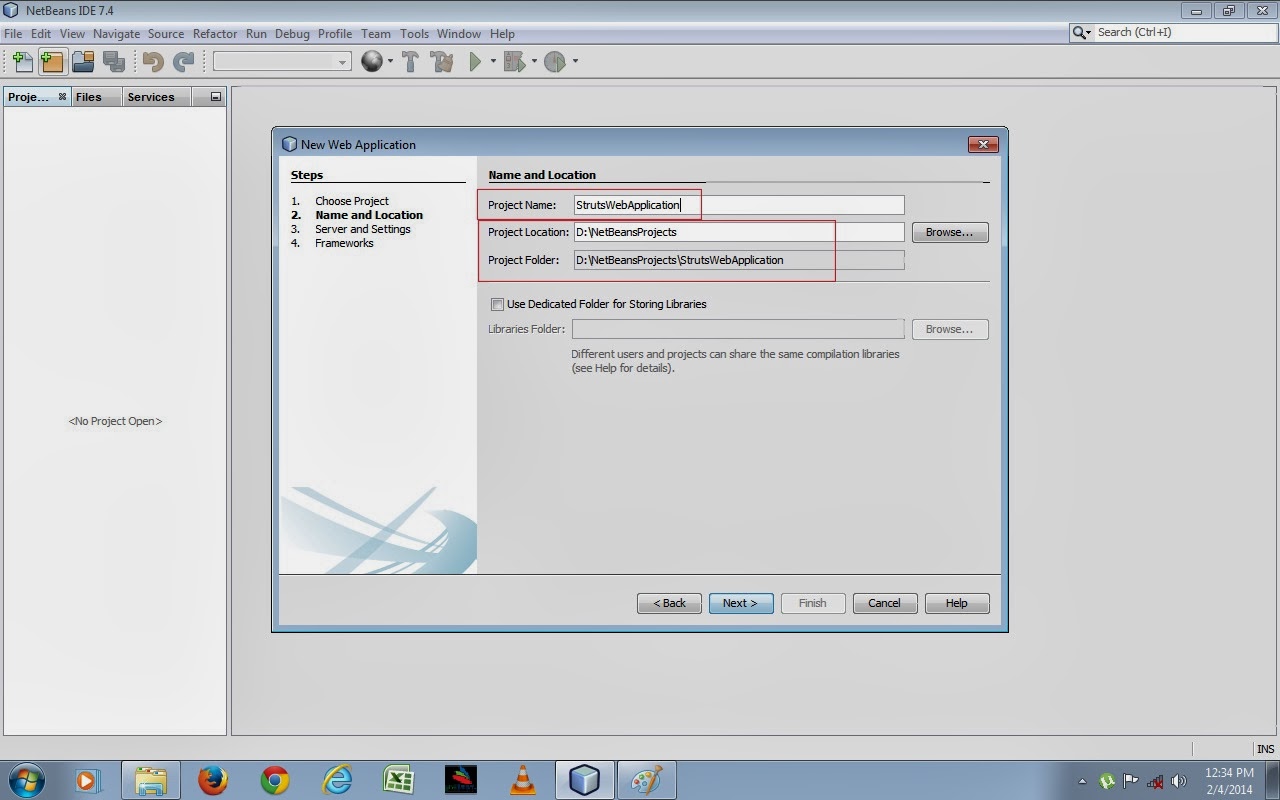Open the Run Project dropdown arrow
1280x800 pixels.
[493, 62]
